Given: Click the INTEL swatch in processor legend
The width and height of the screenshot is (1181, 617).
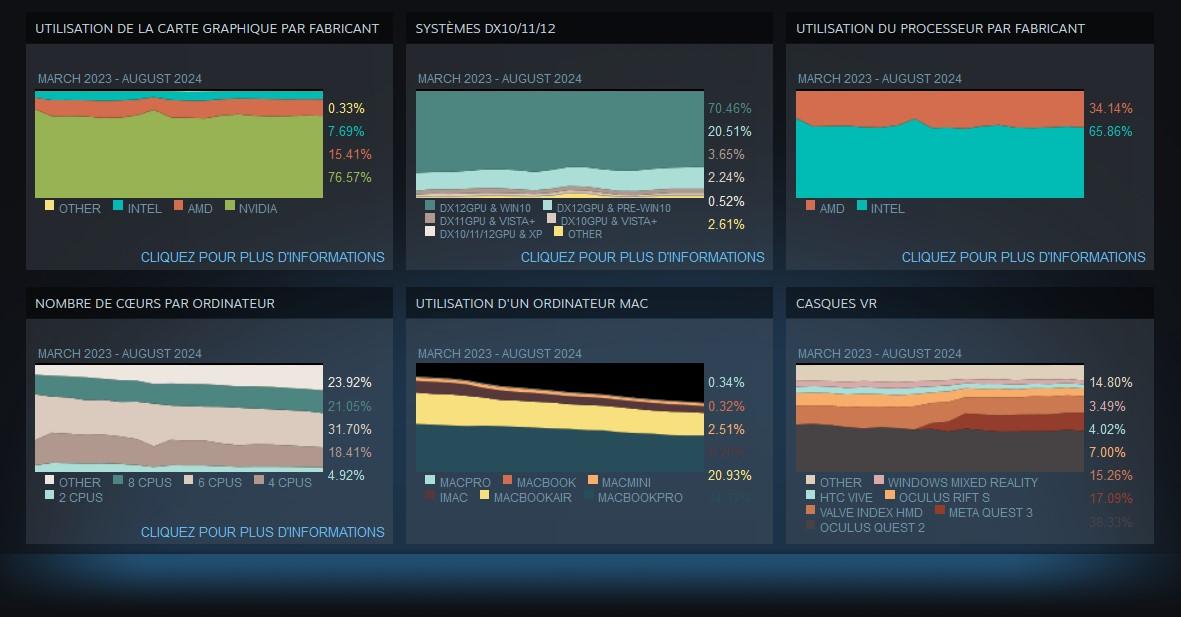Looking at the screenshot, I should coord(862,206).
